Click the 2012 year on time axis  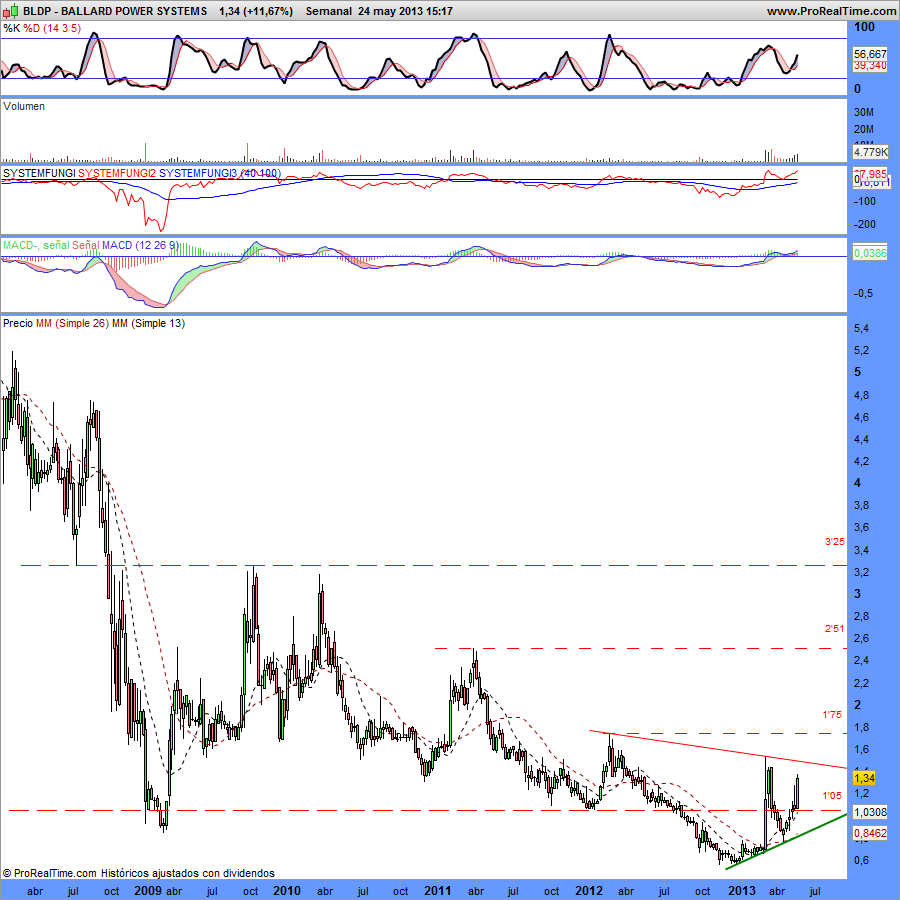[x=589, y=890]
